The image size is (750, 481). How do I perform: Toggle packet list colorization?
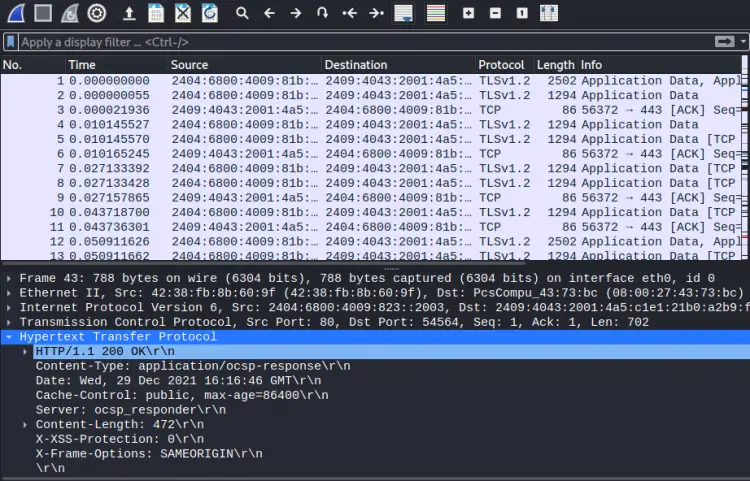[436, 13]
